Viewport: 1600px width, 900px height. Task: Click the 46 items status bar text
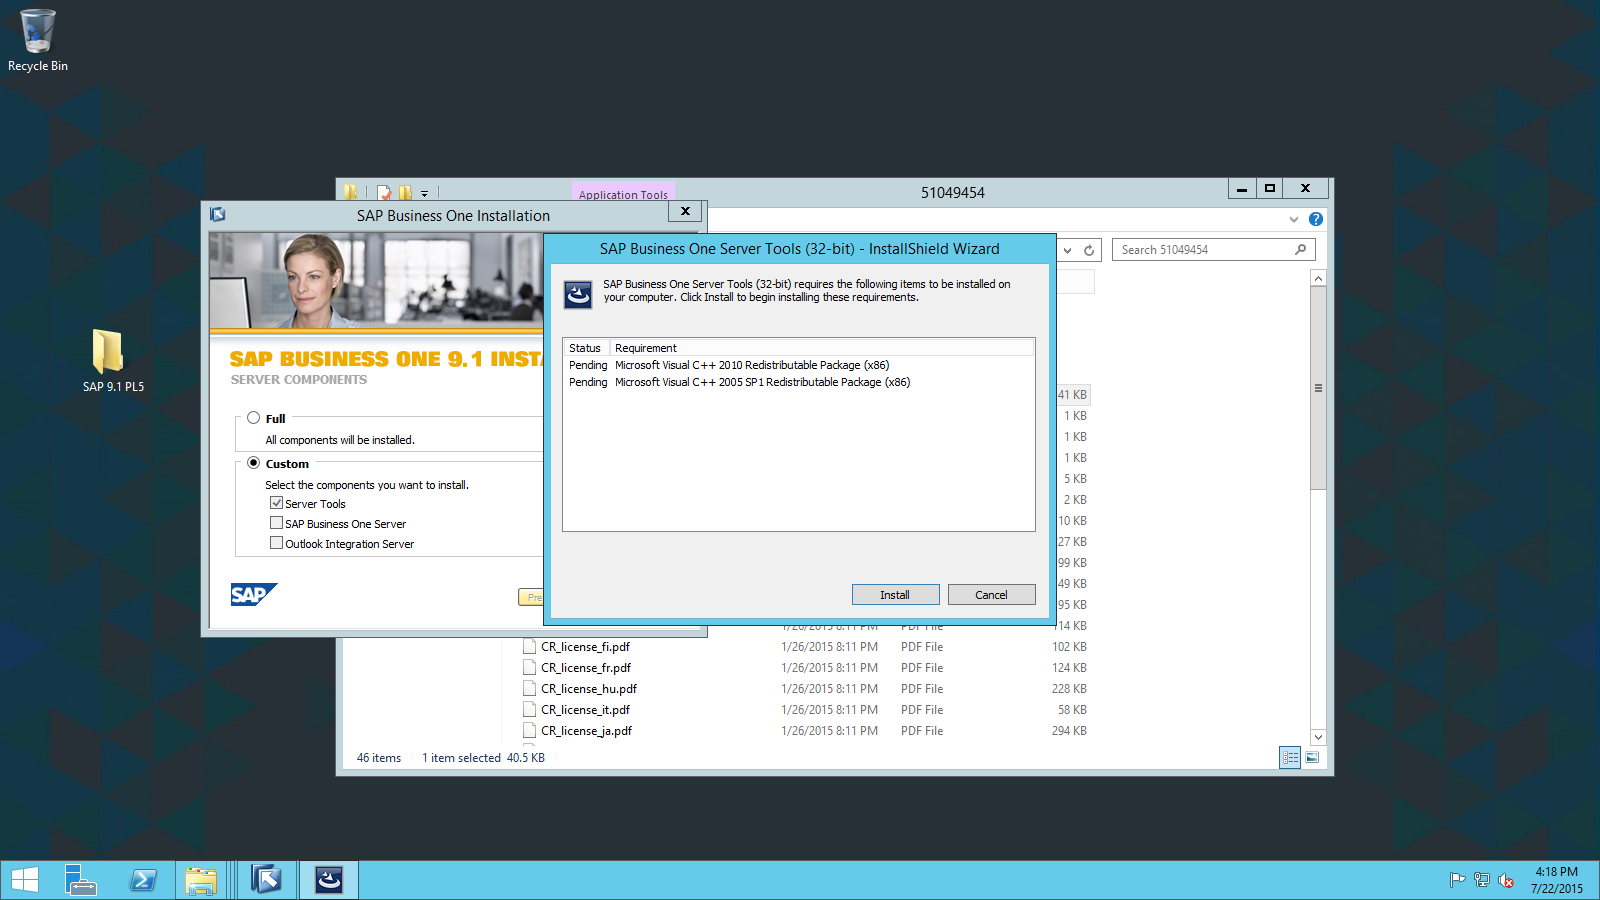click(x=379, y=758)
